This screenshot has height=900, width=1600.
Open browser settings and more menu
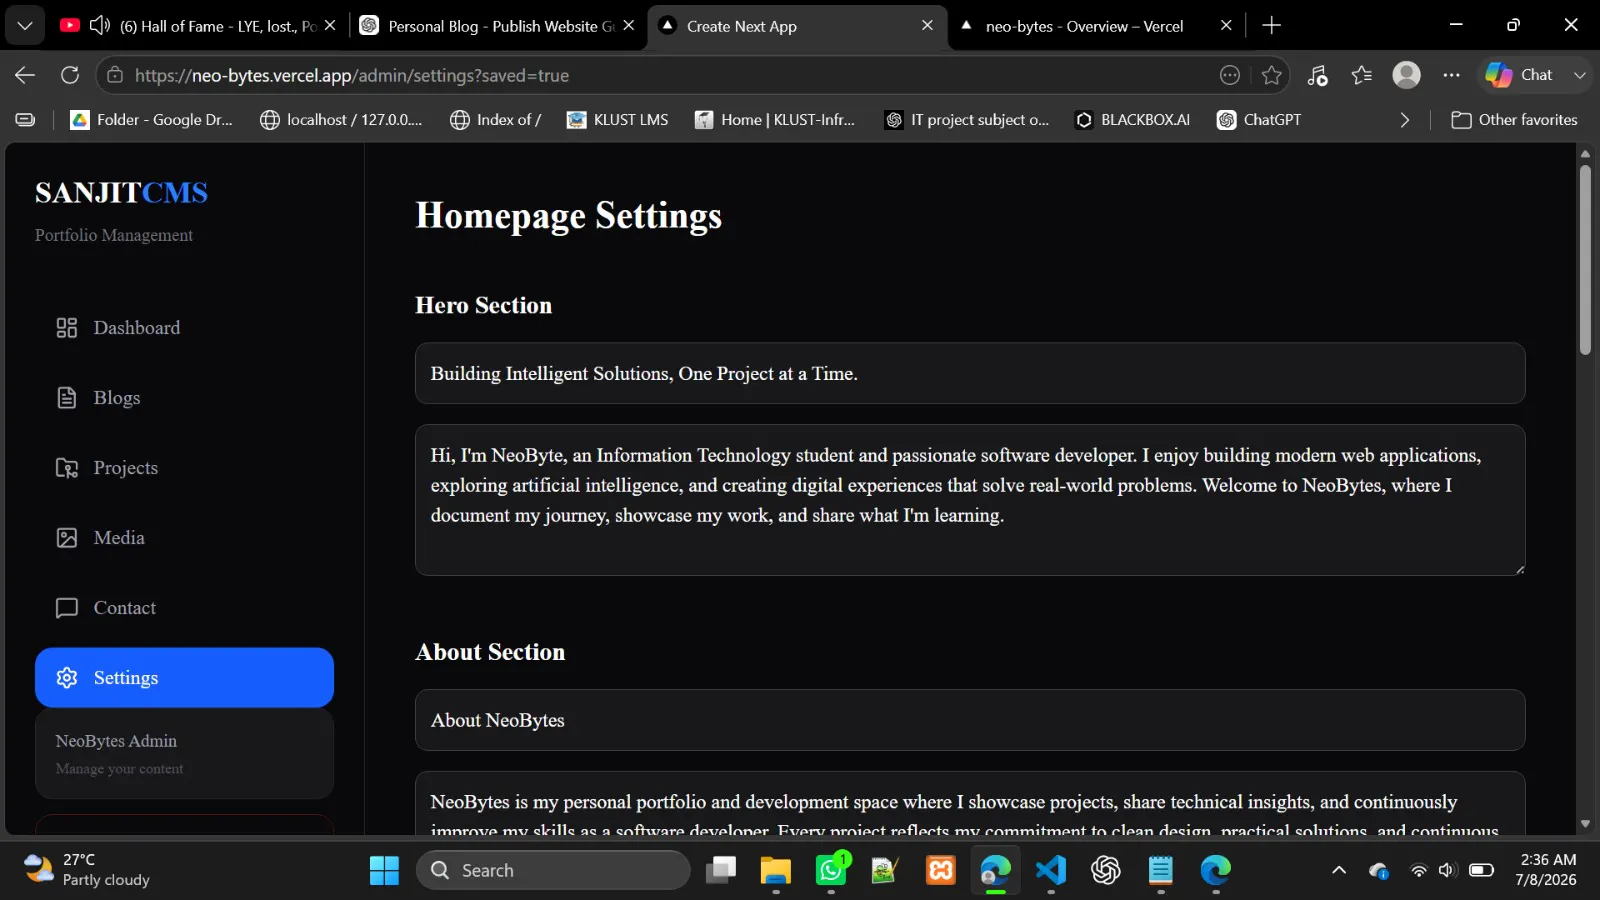pos(1452,75)
